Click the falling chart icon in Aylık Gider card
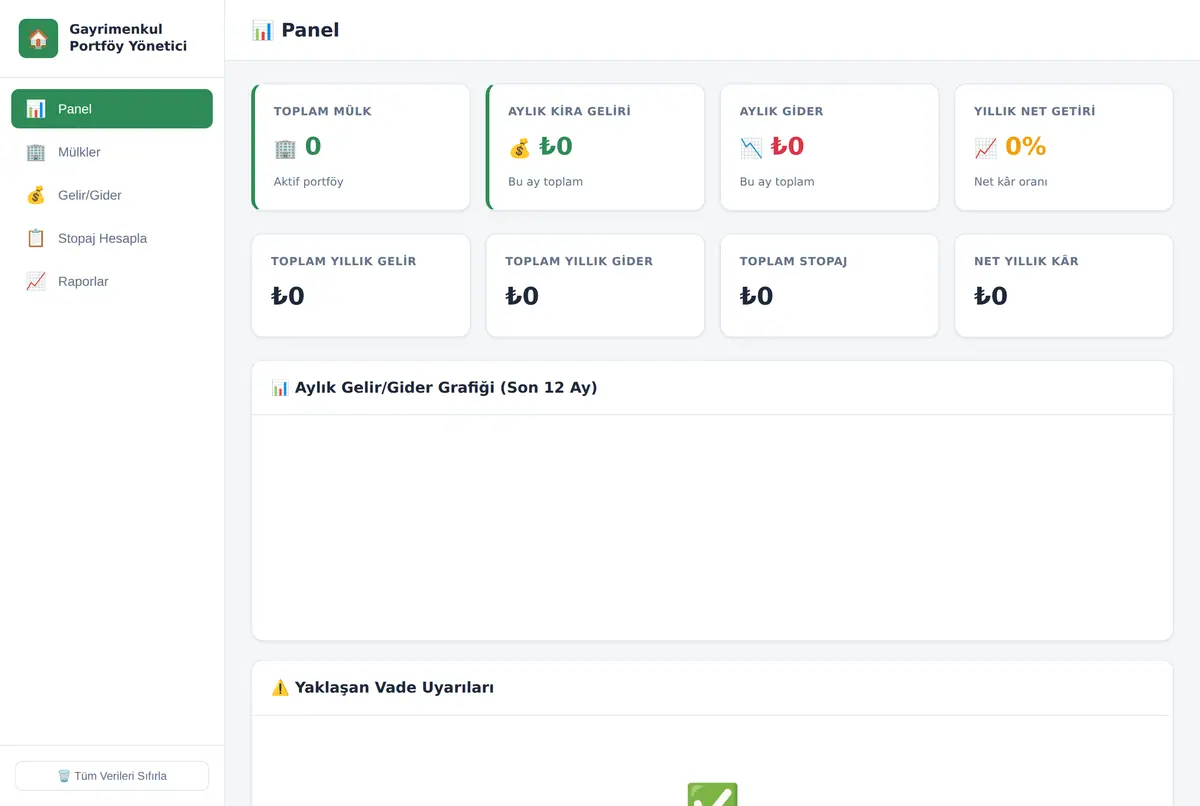 point(751,148)
